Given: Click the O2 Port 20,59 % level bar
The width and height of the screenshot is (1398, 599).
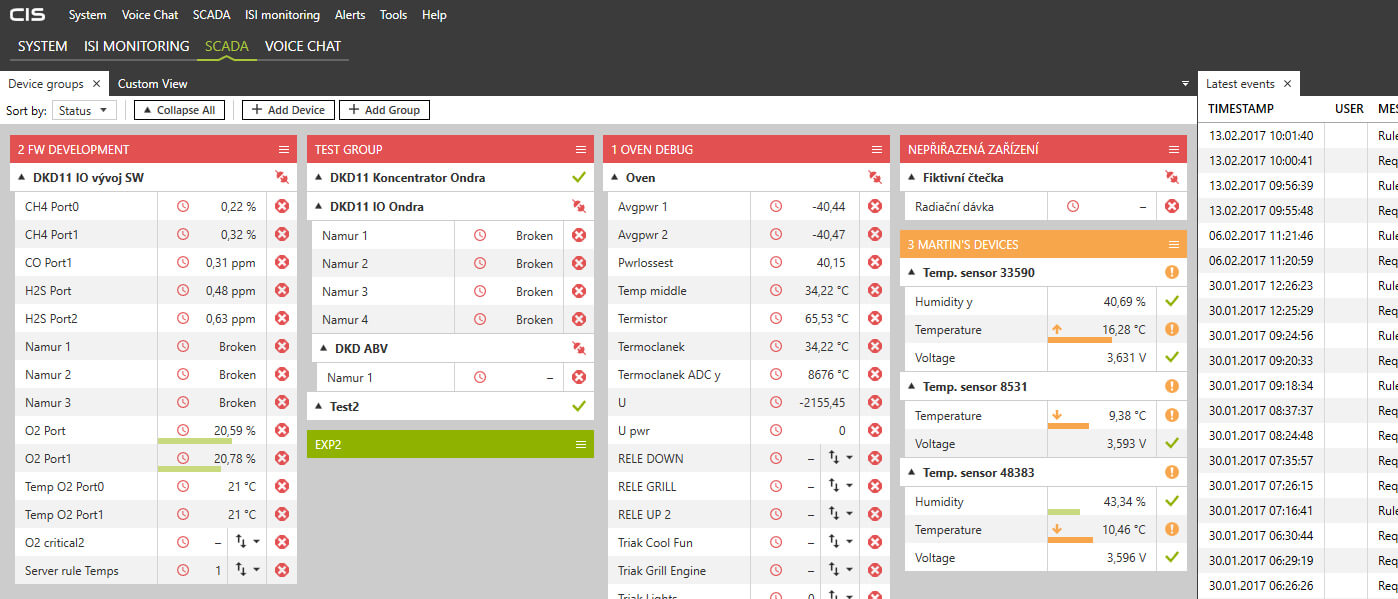Looking at the screenshot, I should (x=195, y=440).
